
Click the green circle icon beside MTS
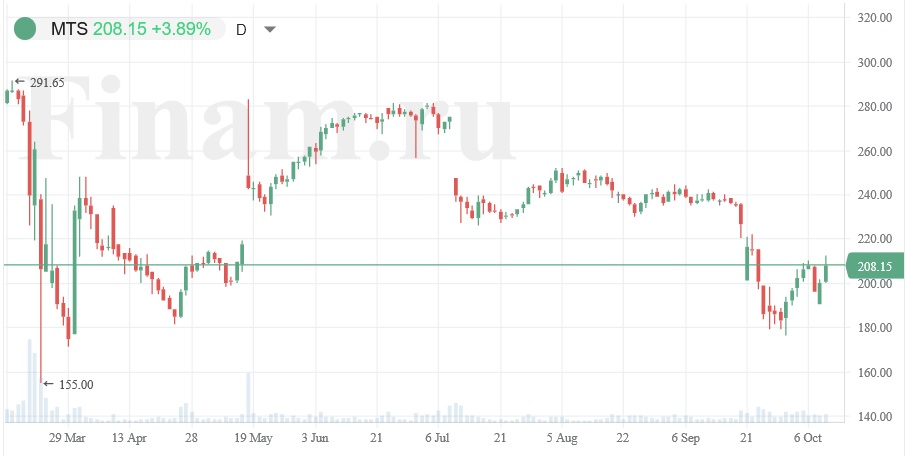[28, 28]
